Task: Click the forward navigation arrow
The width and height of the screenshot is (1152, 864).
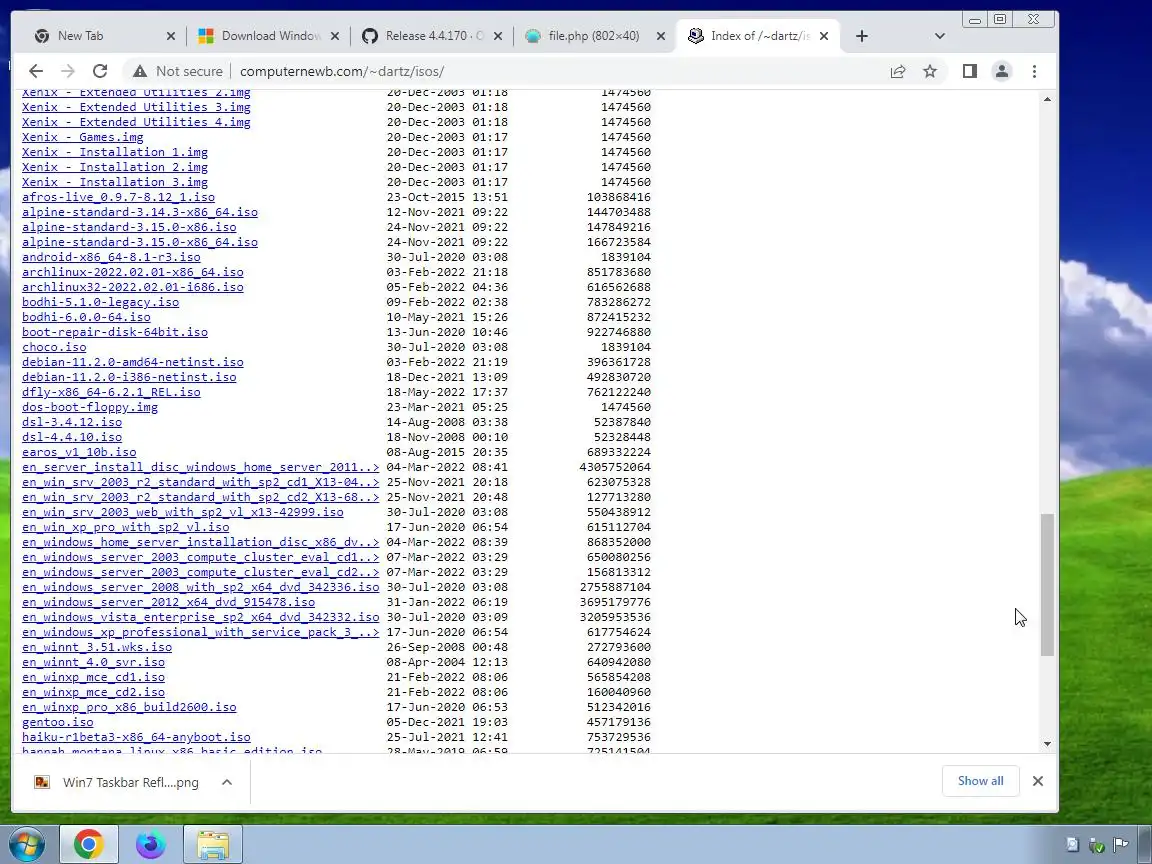Action: coord(68,71)
